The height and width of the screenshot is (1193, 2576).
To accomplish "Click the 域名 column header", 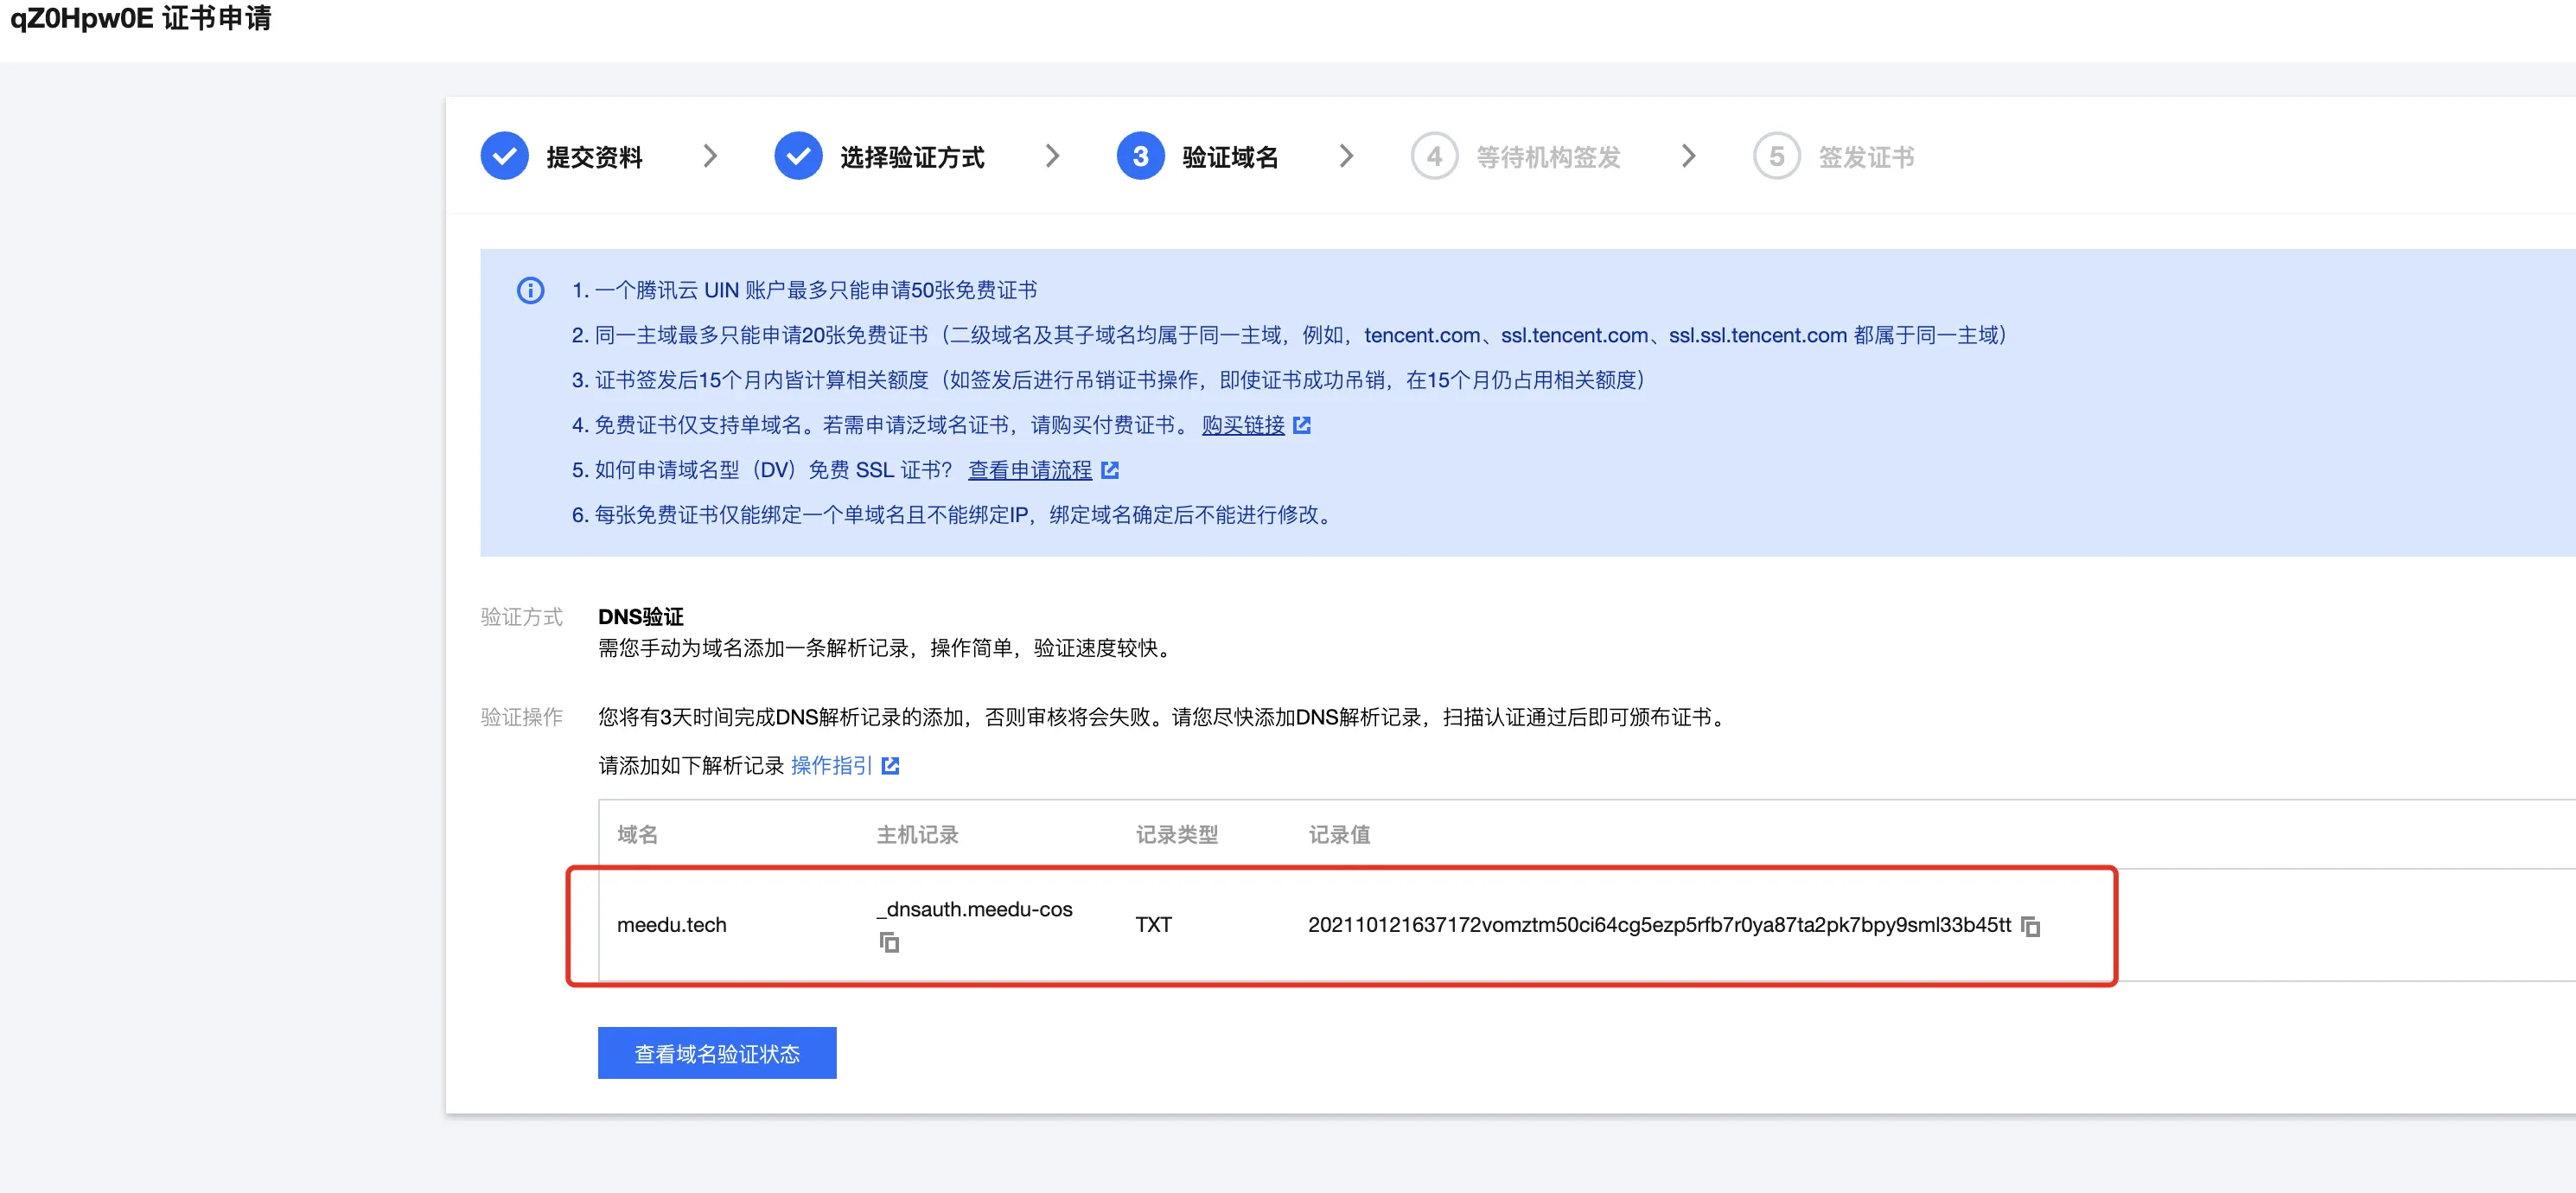I will (637, 835).
